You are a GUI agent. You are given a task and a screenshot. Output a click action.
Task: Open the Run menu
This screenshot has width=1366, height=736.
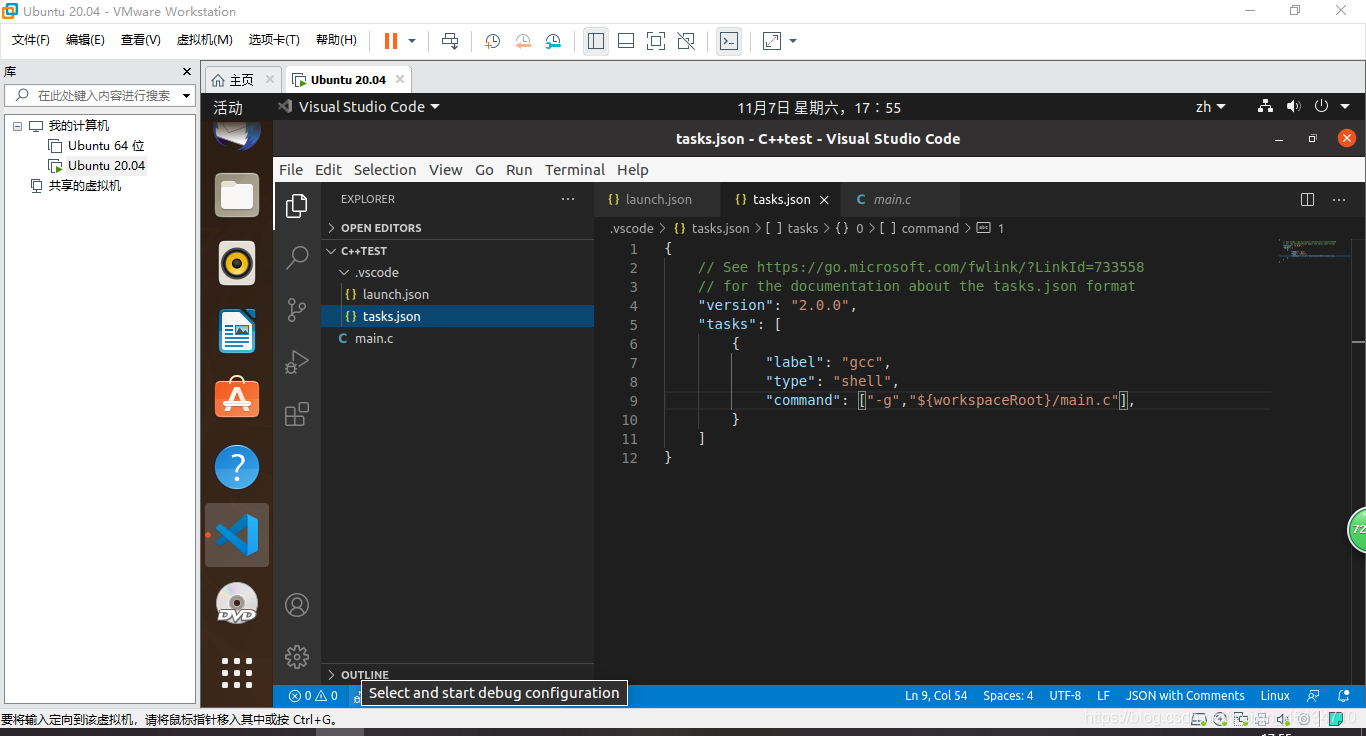coord(519,170)
